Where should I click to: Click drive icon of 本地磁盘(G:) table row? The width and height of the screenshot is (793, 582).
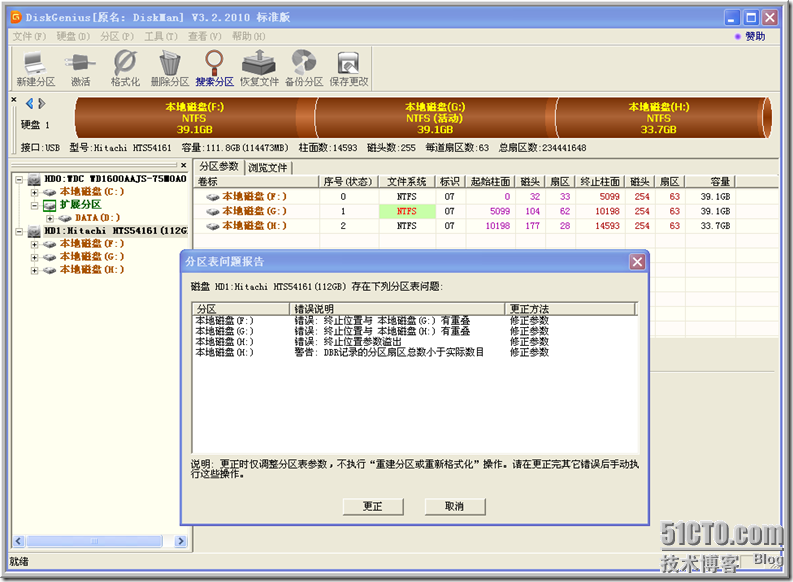click(x=213, y=211)
